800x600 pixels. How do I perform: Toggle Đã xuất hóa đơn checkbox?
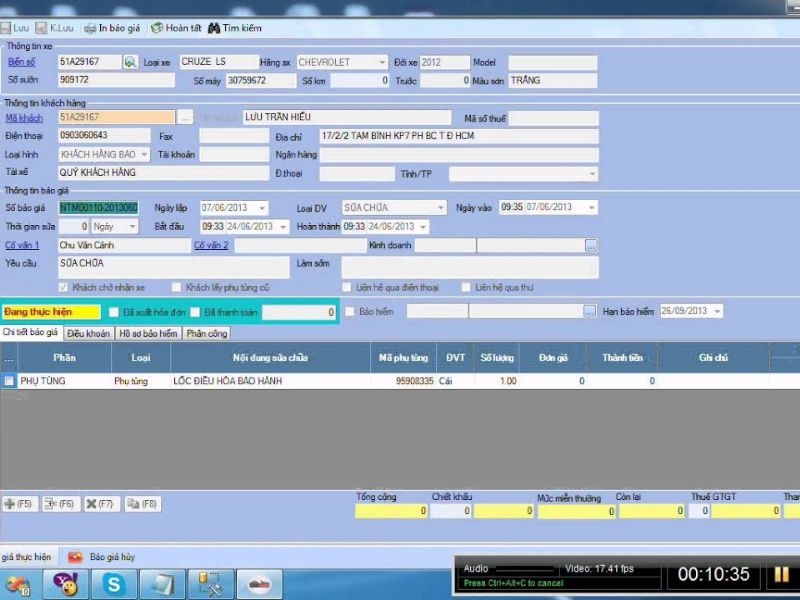click(114, 312)
